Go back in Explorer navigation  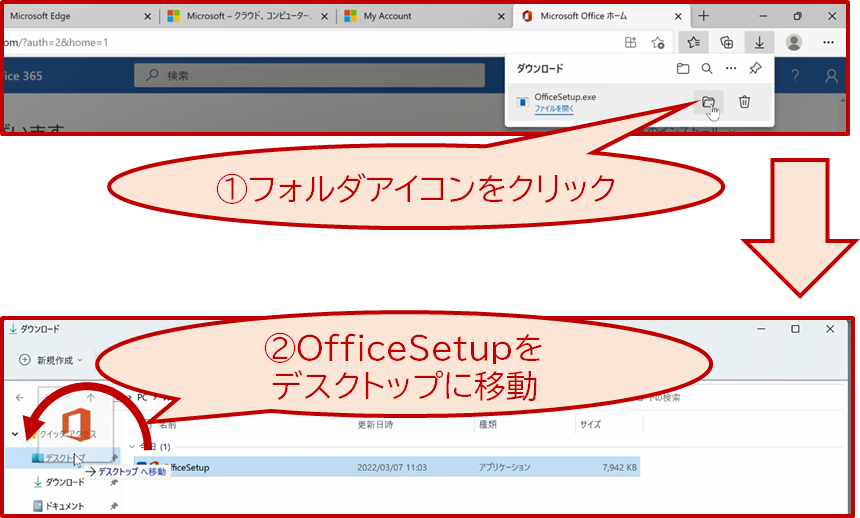20,397
